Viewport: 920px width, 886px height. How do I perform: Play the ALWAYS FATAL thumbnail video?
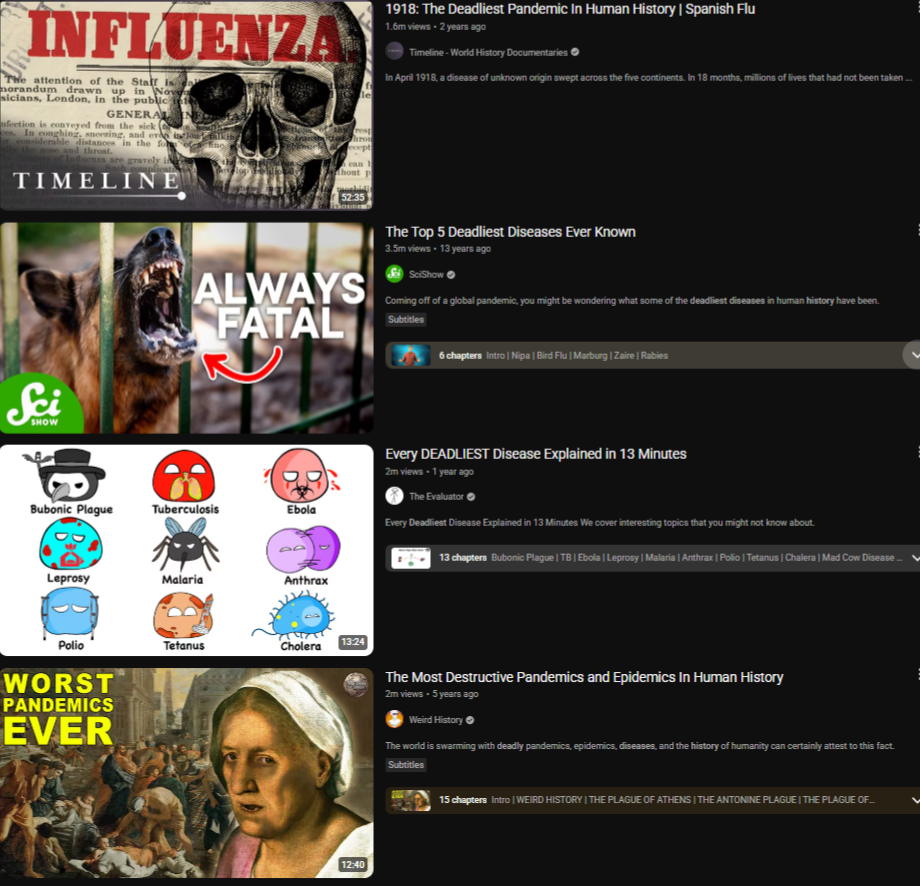[x=186, y=327]
